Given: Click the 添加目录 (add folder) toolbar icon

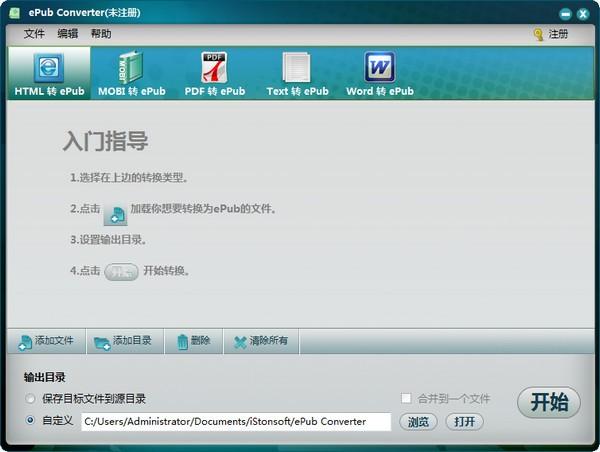Looking at the screenshot, I should 102,342.
